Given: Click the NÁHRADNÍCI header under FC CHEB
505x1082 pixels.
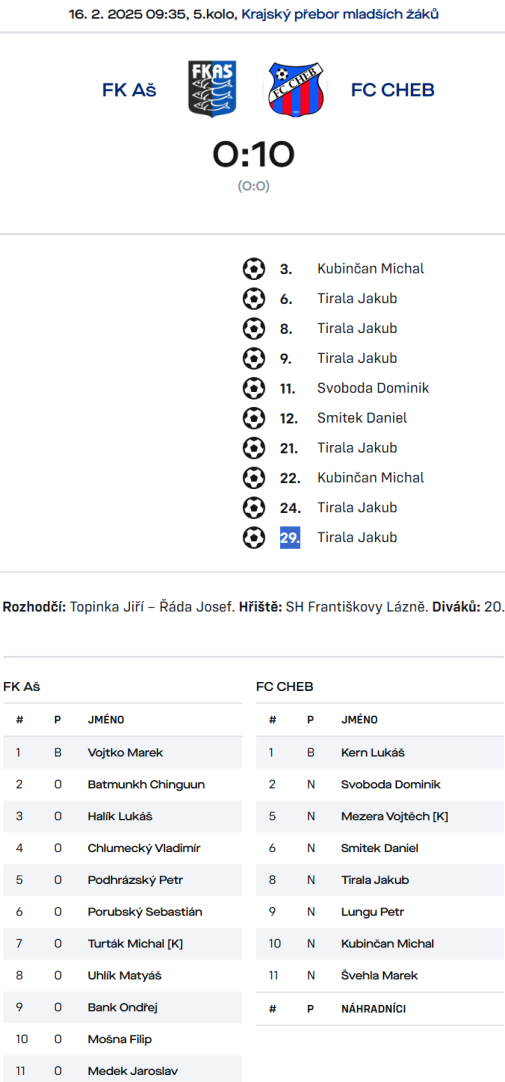Looking at the screenshot, I should pyautogui.click(x=373, y=1009).
